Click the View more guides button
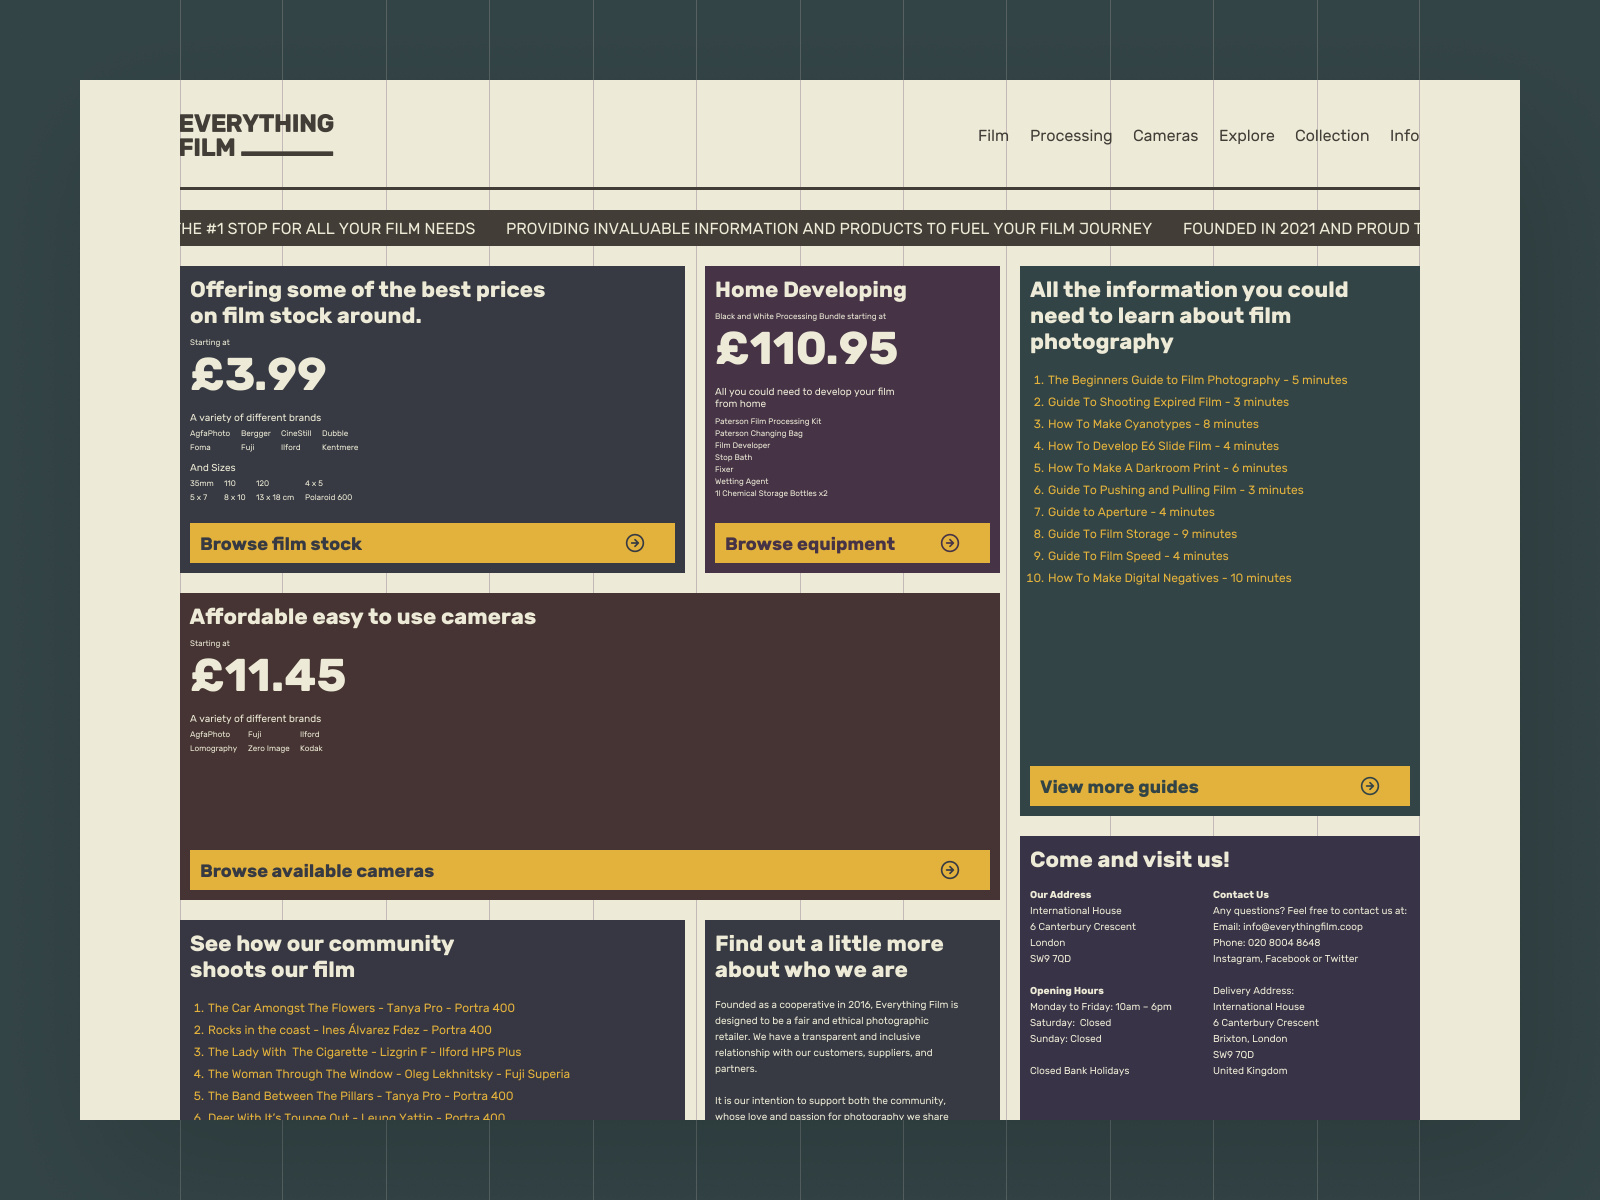Viewport: 1600px width, 1200px height. (x=1118, y=786)
